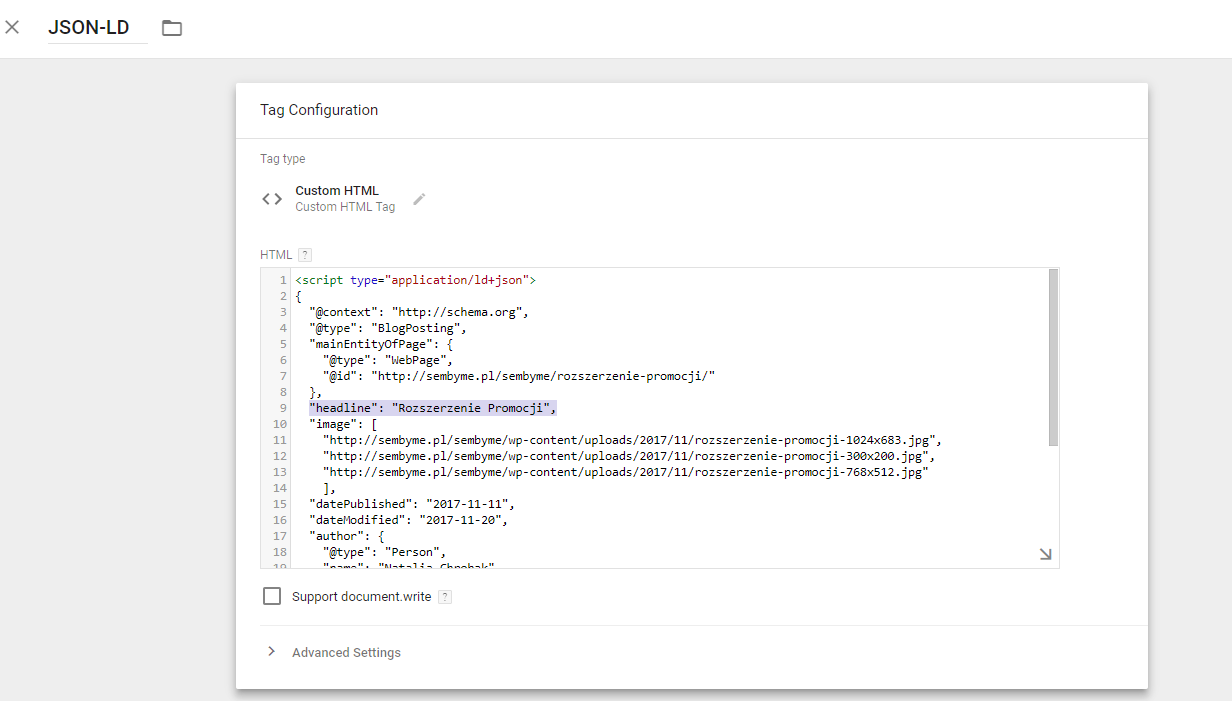Click the "@context" schema.org line
Viewport: 1232px width, 701px height.
pos(418,312)
